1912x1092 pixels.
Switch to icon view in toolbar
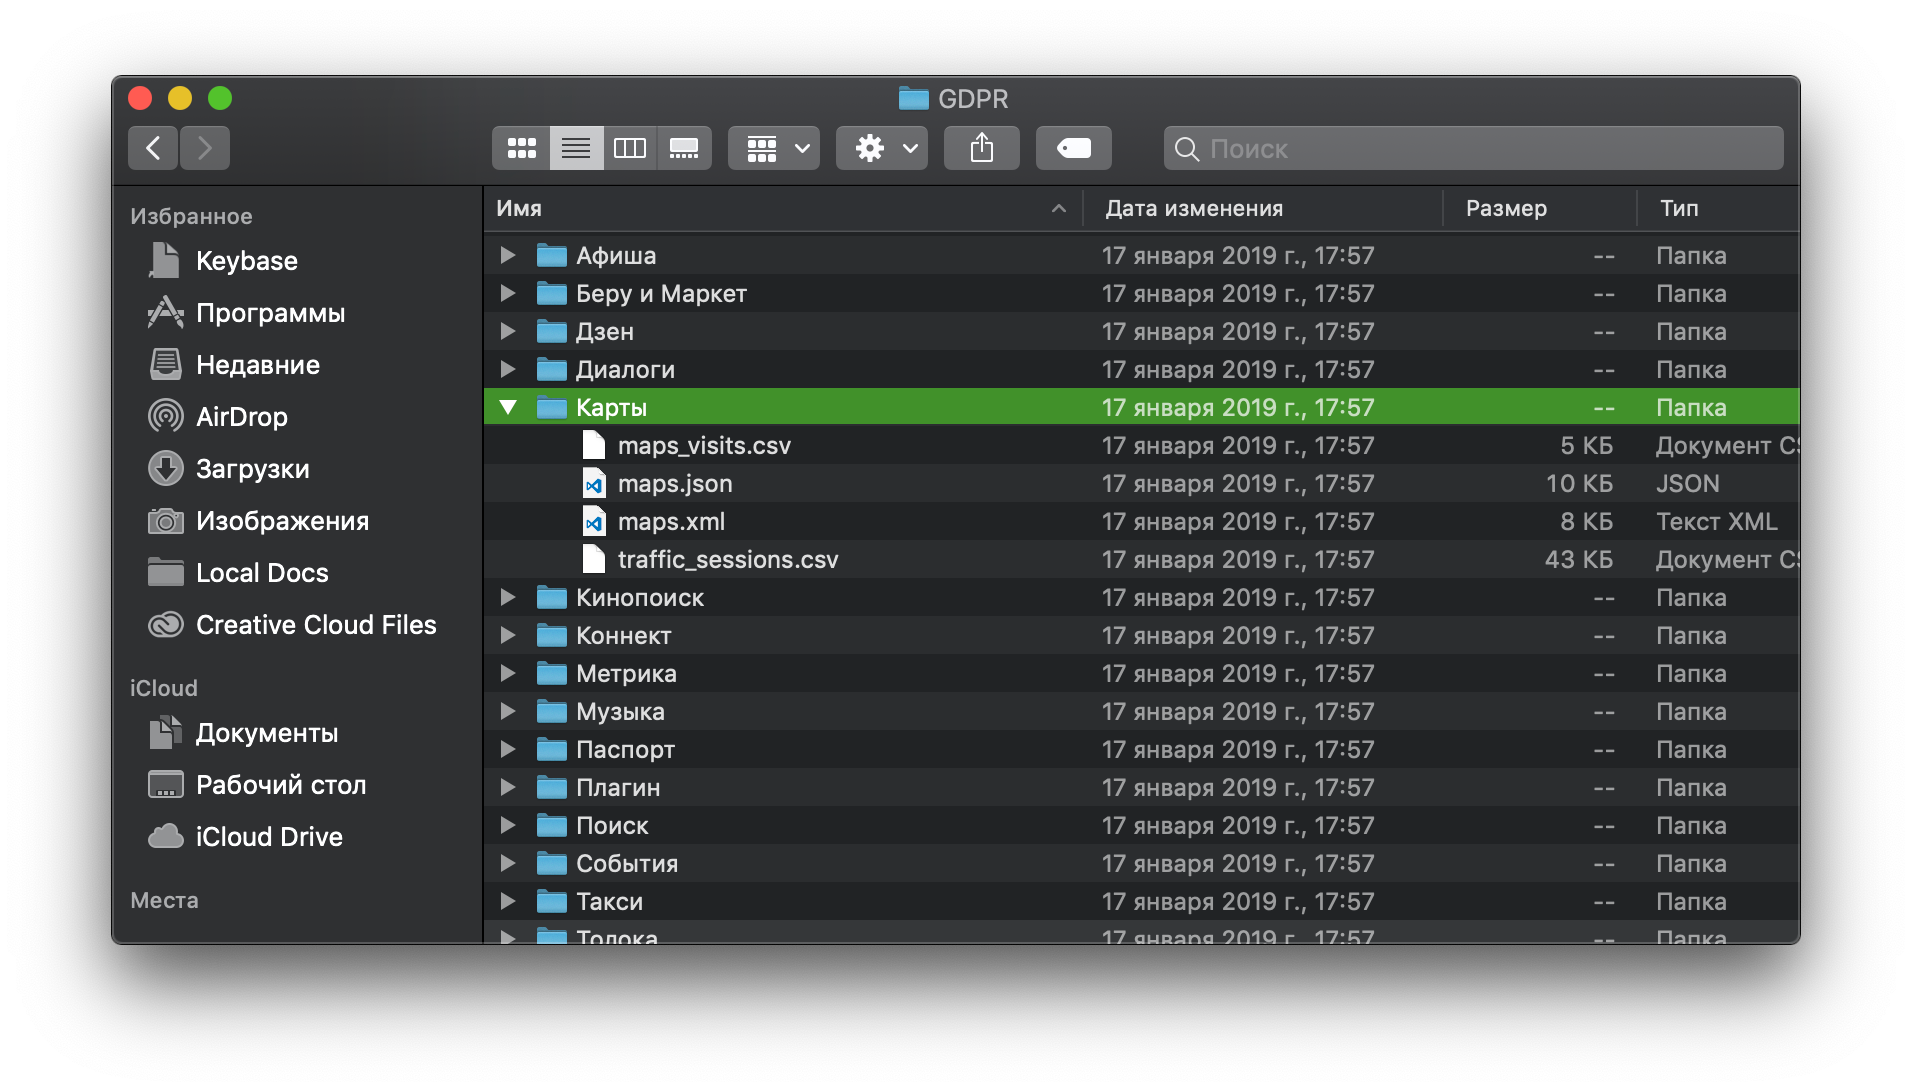click(521, 149)
